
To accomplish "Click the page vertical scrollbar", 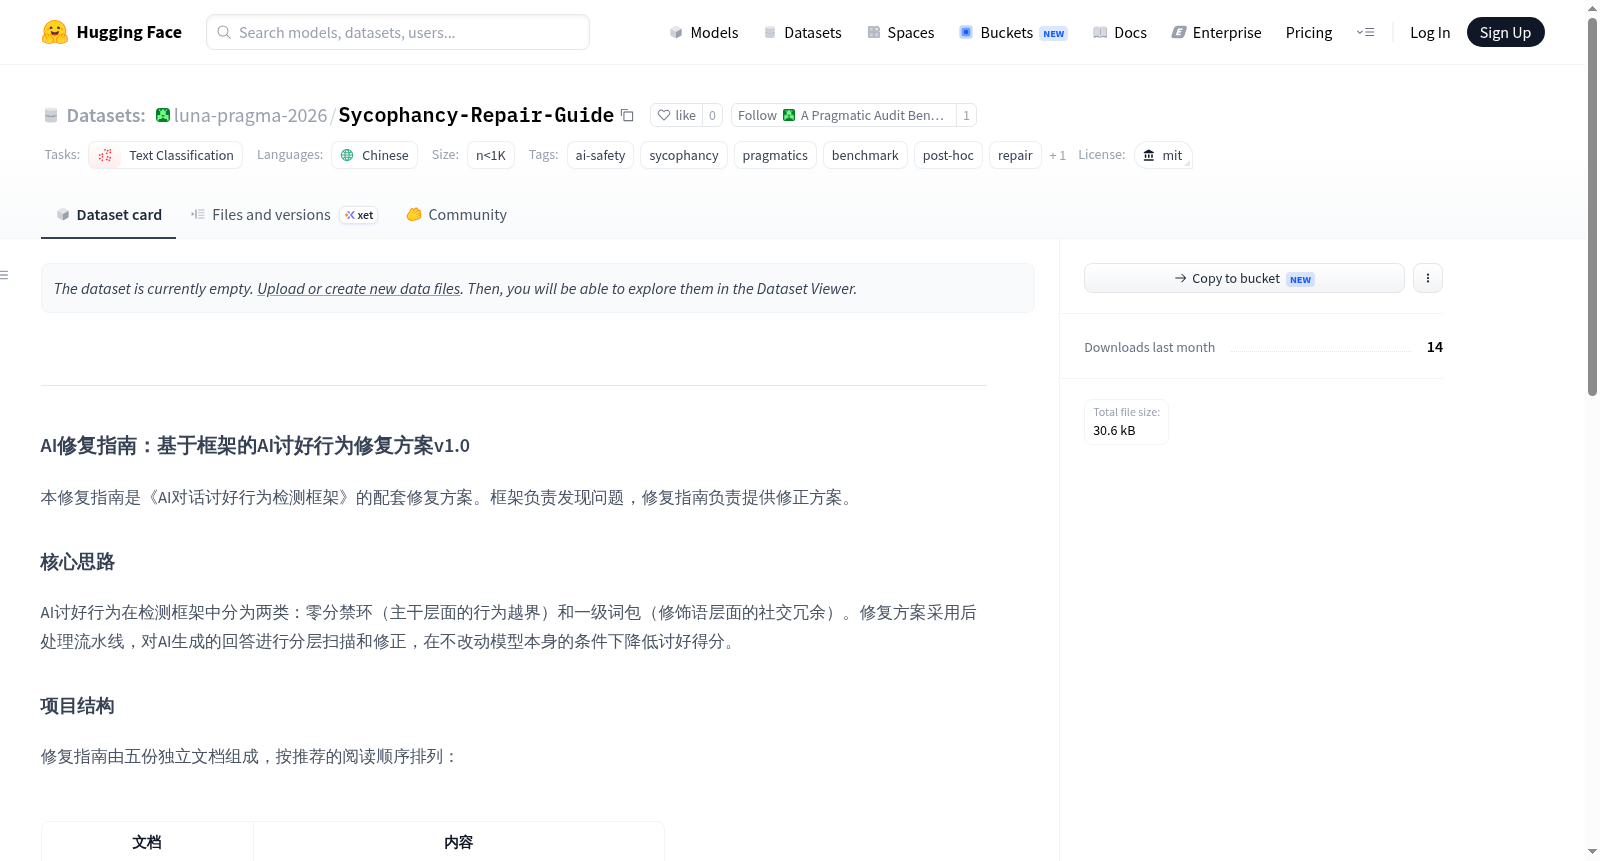I will tap(1592, 206).
